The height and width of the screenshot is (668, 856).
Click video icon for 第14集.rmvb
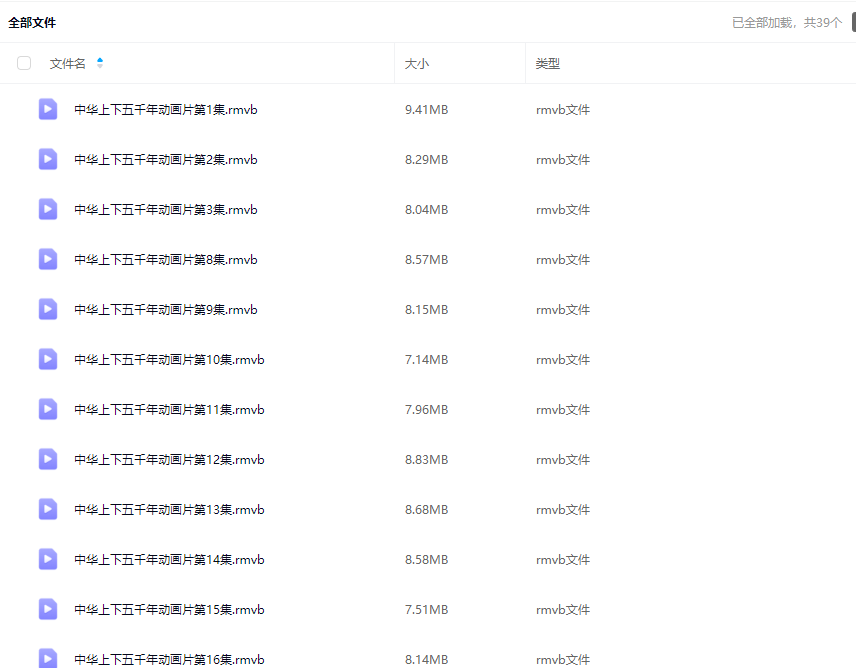48,559
